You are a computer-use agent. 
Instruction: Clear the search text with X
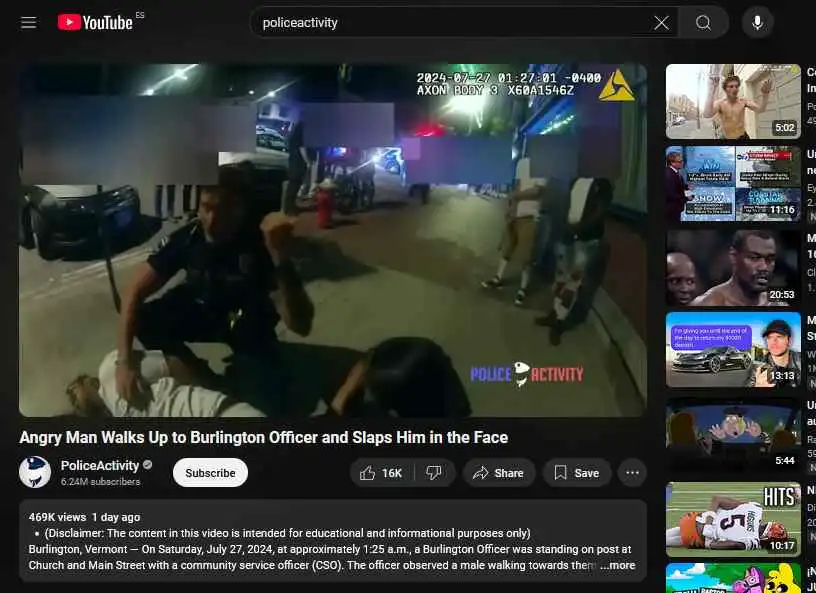(x=661, y=23)
